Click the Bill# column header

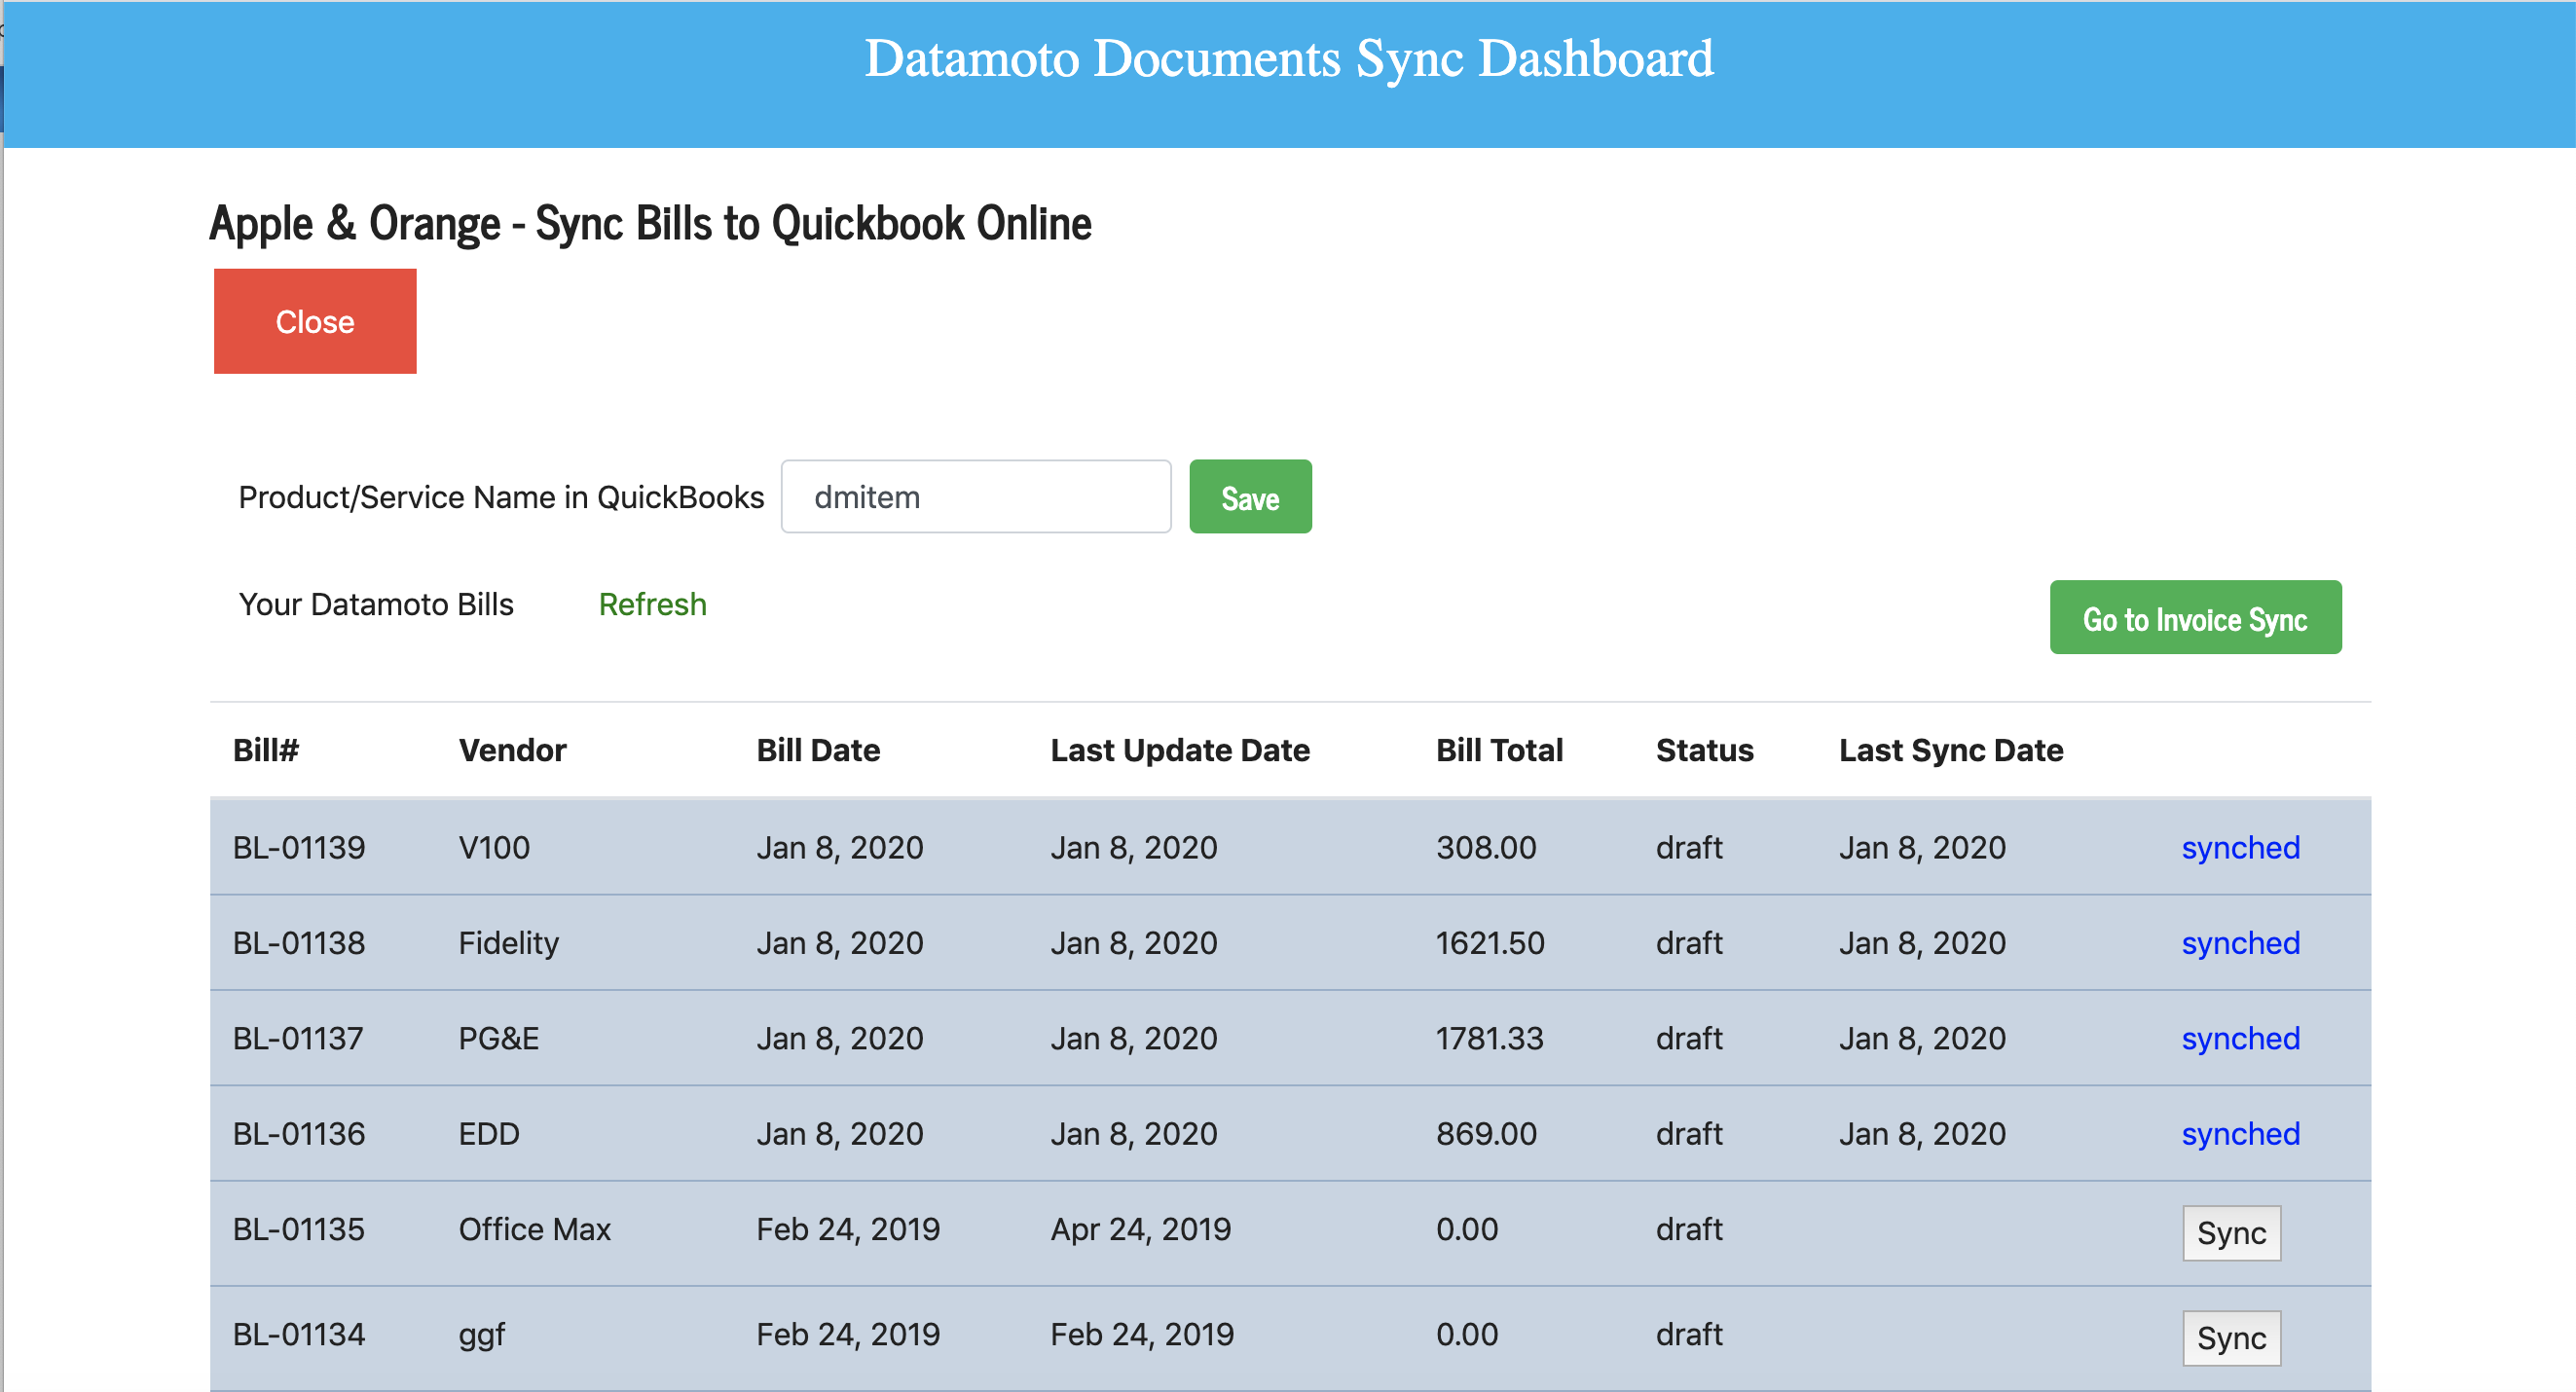[x=265, y=750]
